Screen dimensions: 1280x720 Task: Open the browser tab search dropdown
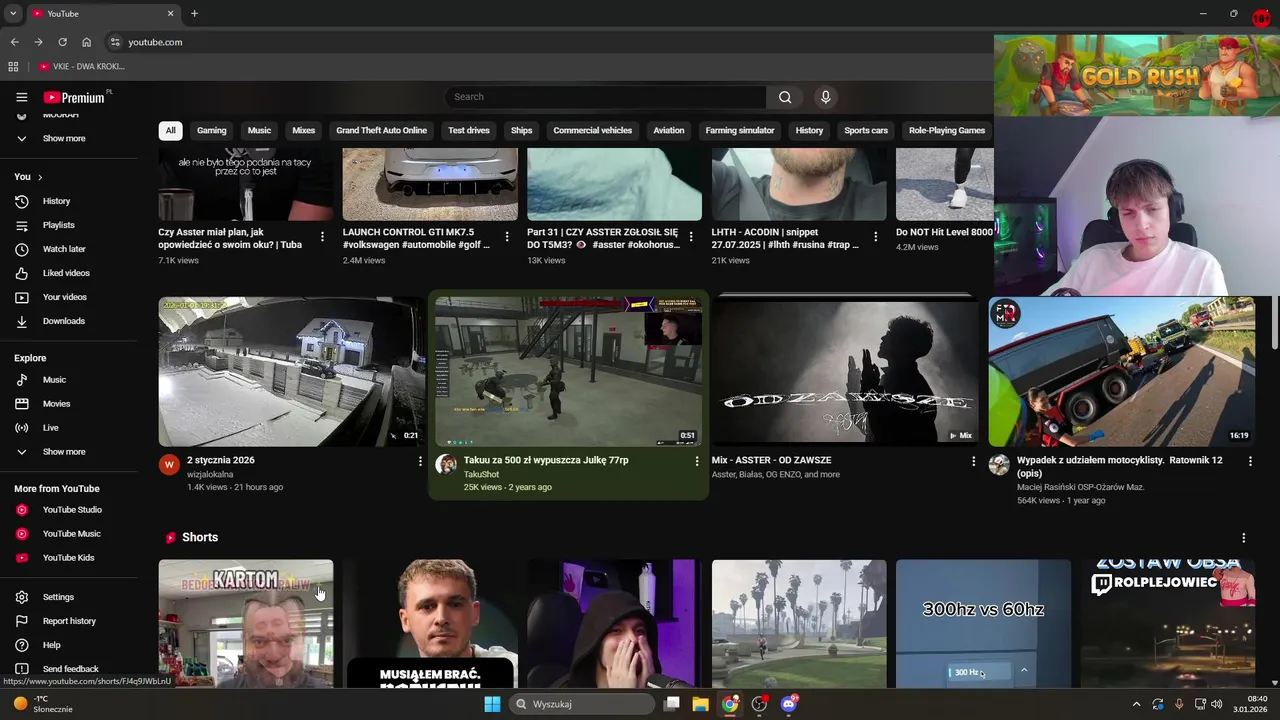click(13, 13)
